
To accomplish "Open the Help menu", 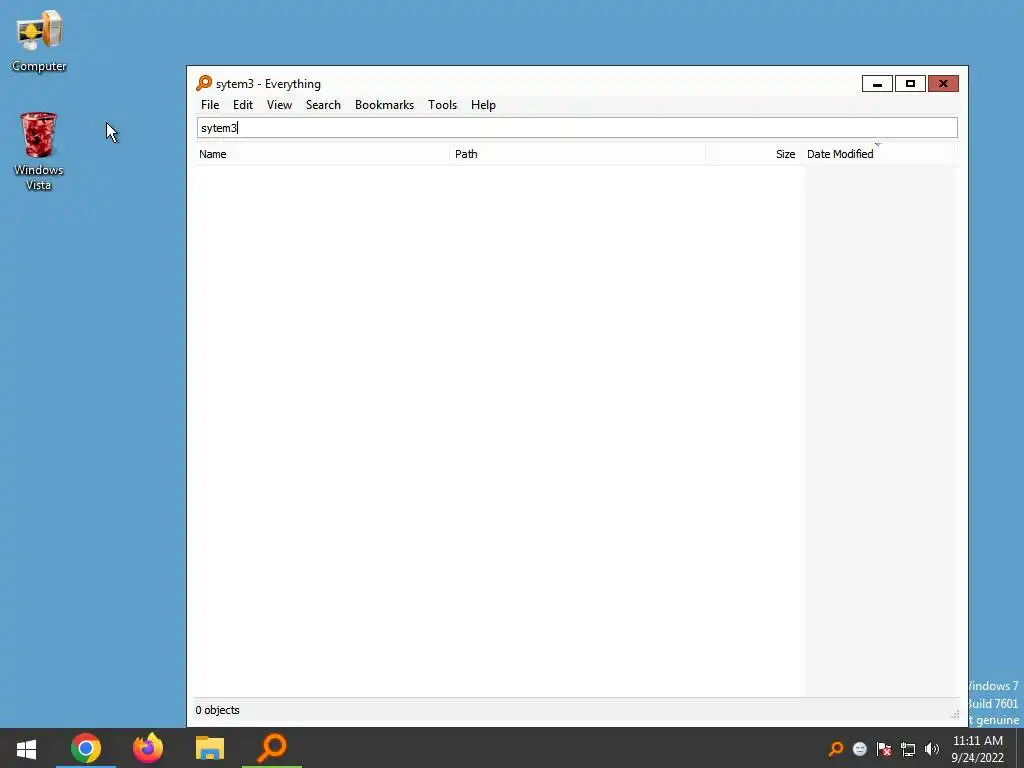I will coord(483,104).
